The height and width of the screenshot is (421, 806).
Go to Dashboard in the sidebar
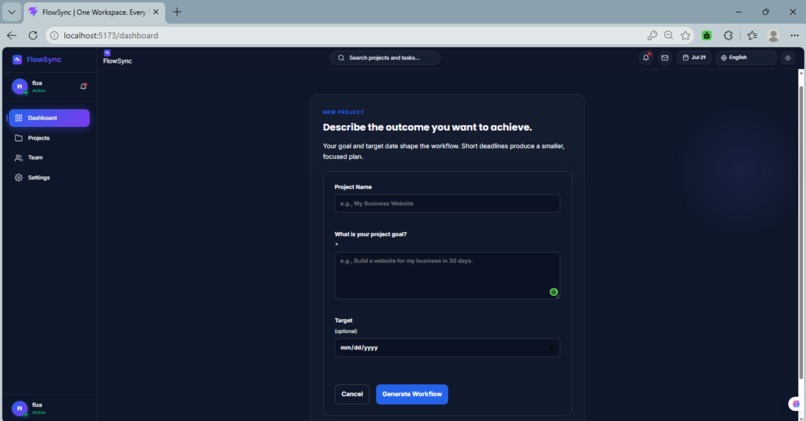tap(49, 118)
